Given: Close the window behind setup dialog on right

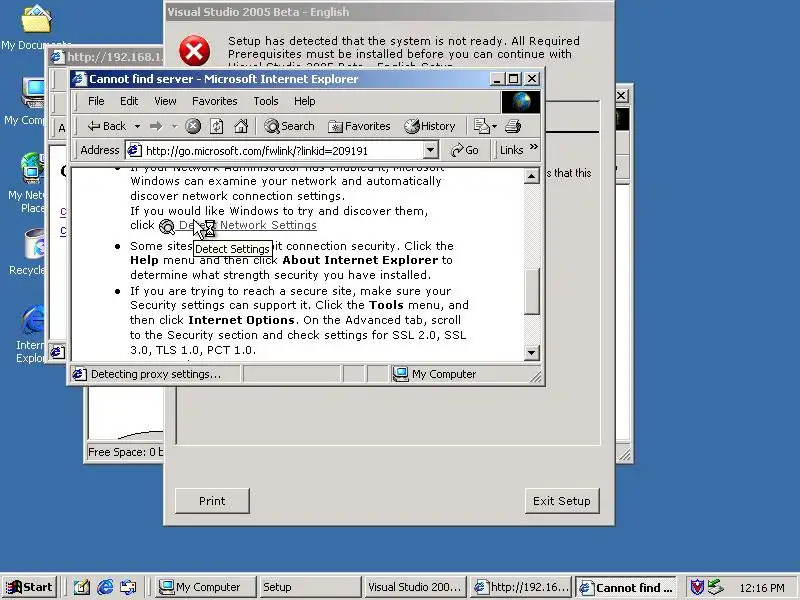Looking at the screenshot, I should tap(621, 95).
